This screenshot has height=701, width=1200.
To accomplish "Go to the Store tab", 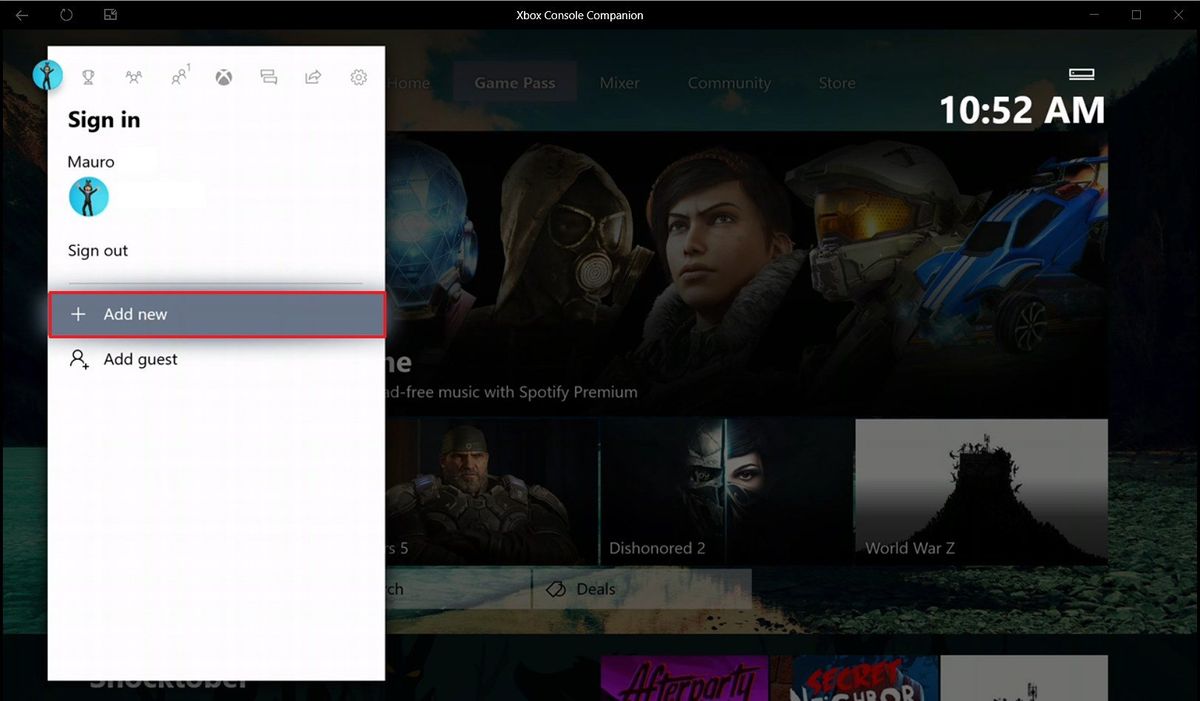I will pyautogui.click(x=836, y=82).
